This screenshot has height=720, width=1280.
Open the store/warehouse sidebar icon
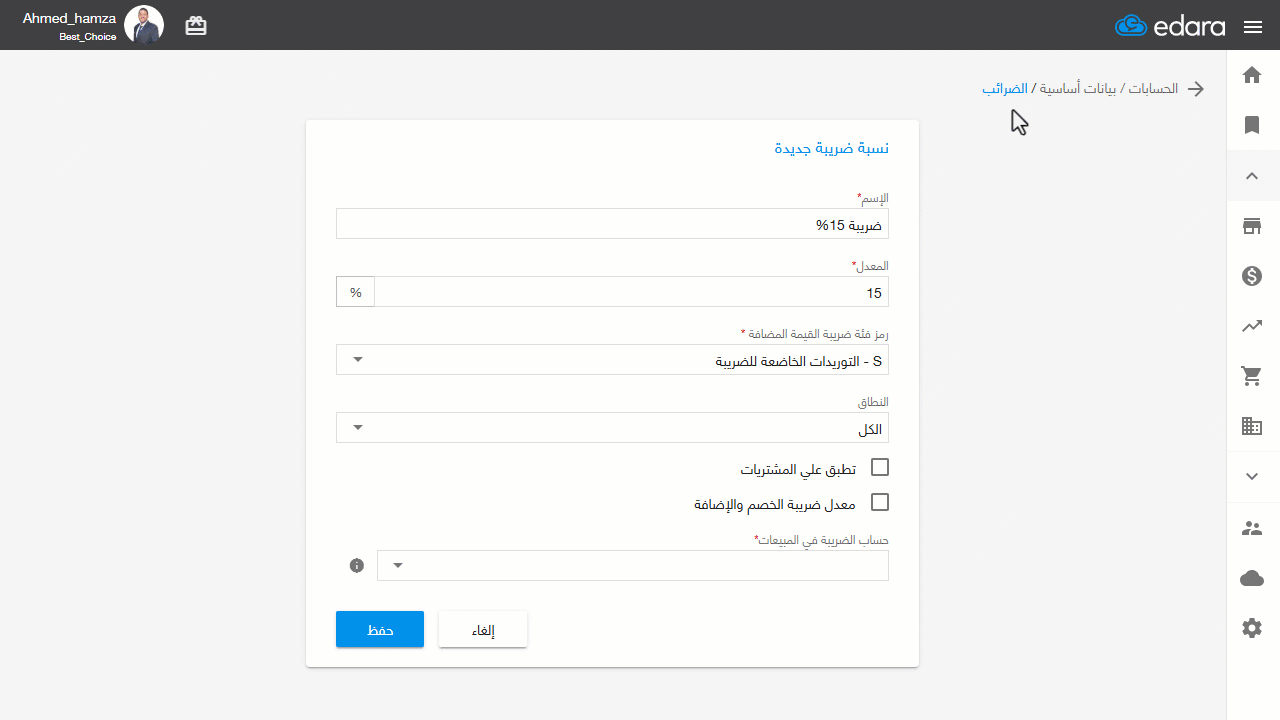(x=1252, y=226)
